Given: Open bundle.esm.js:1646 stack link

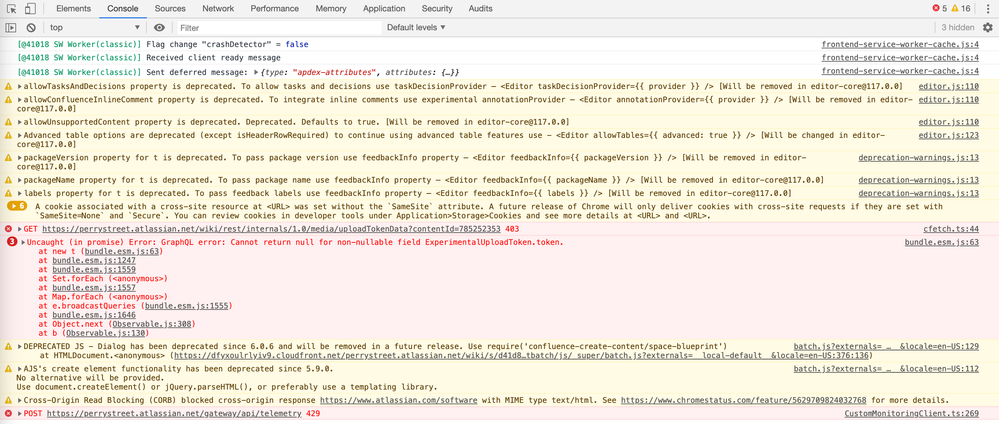Looking at the screenshot, I should tap(94, 315).
